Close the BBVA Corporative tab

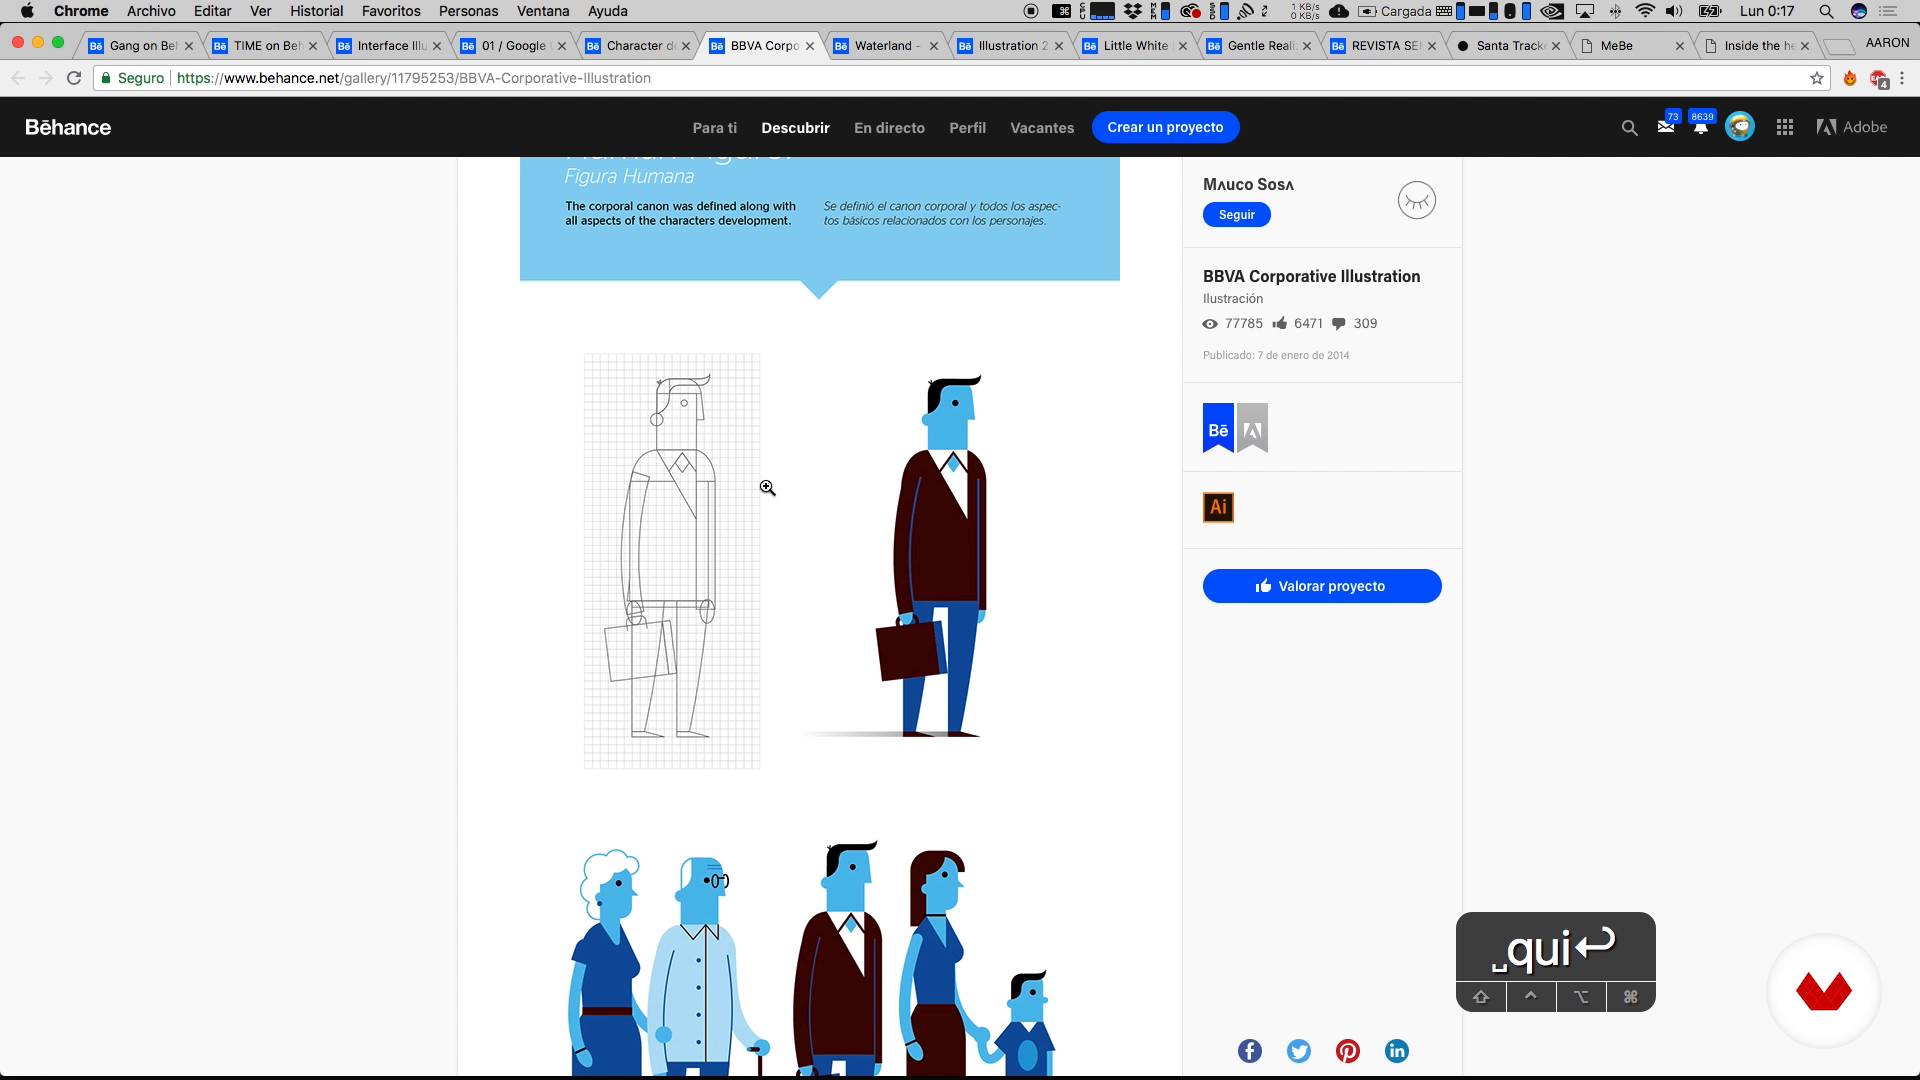click(810, 46)
